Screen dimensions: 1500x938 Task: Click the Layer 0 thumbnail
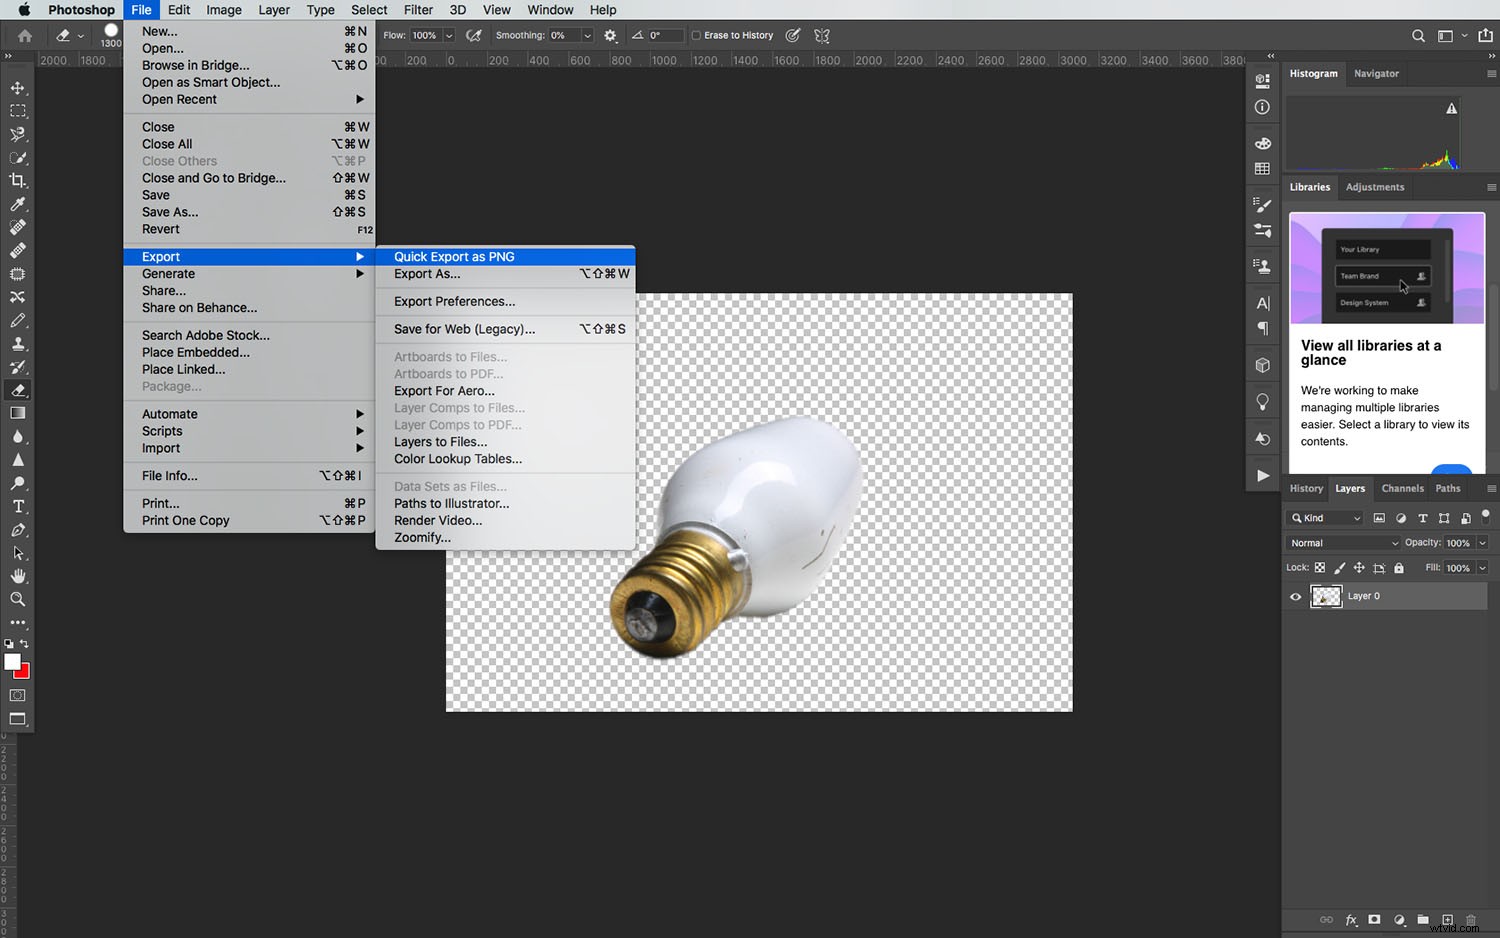1326,596
